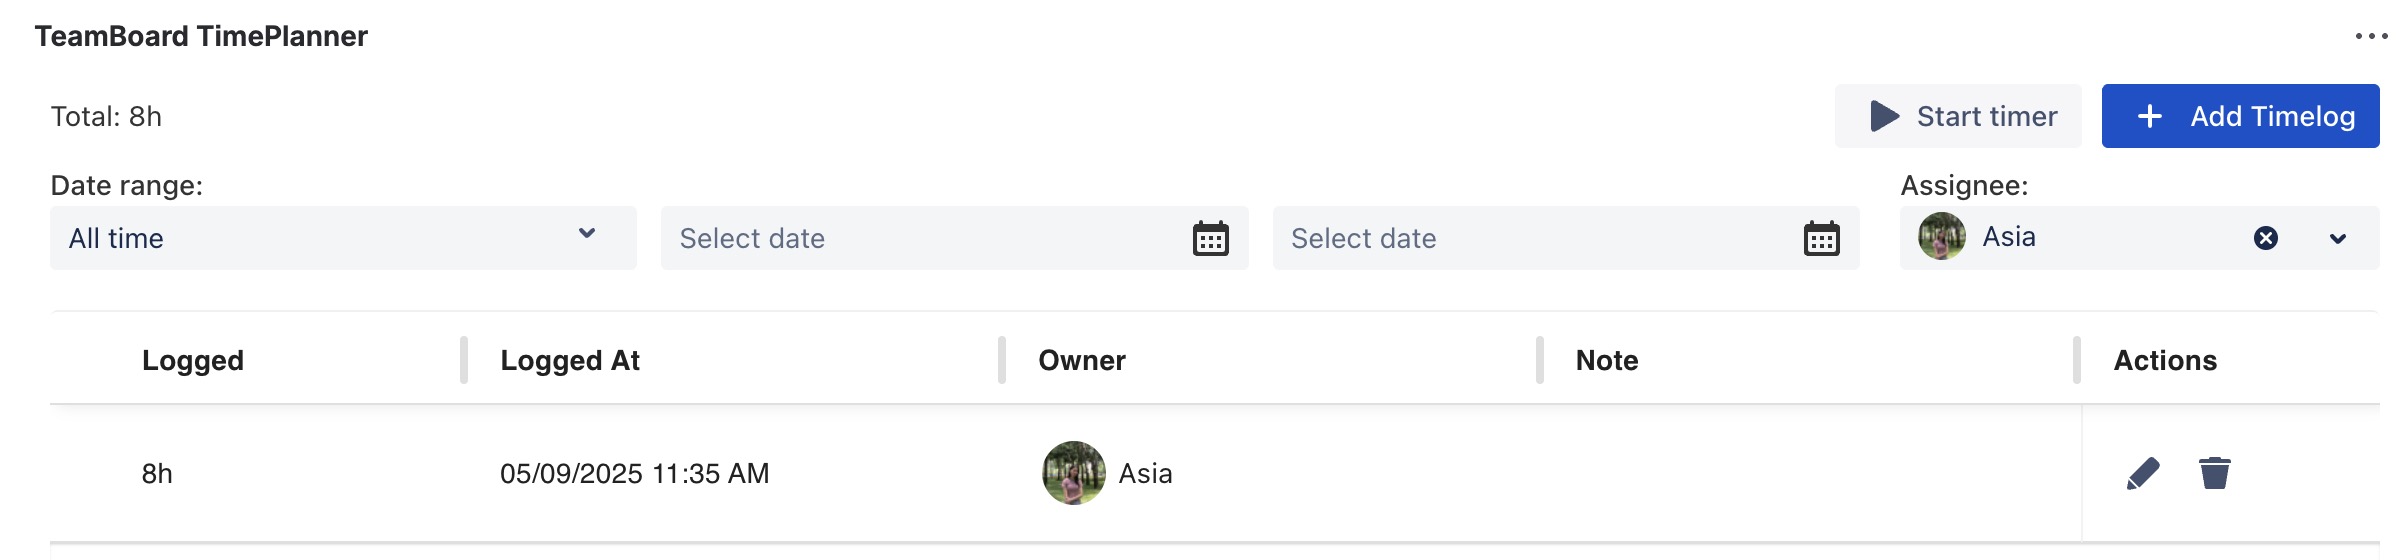Click the Logged At column header
The width and height of the screenshot is (2406, 560).
point(570,360)
